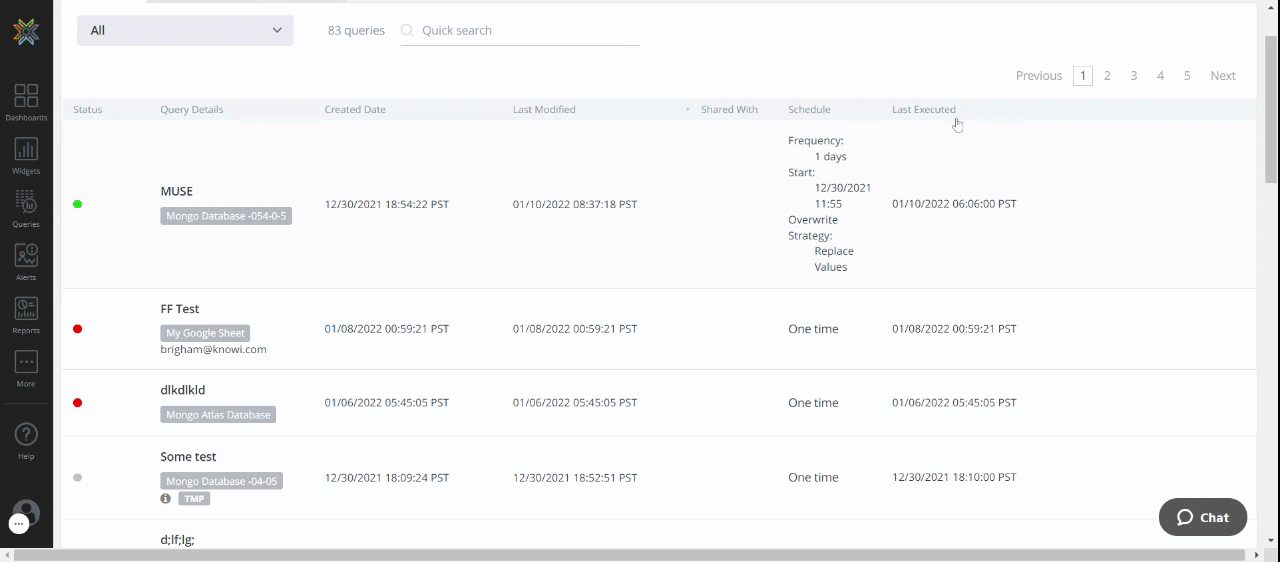Click the Knowi logo icon
The width and height of the screenshot is (1280, 562).
pyautogui.click(x=26, y=32)
